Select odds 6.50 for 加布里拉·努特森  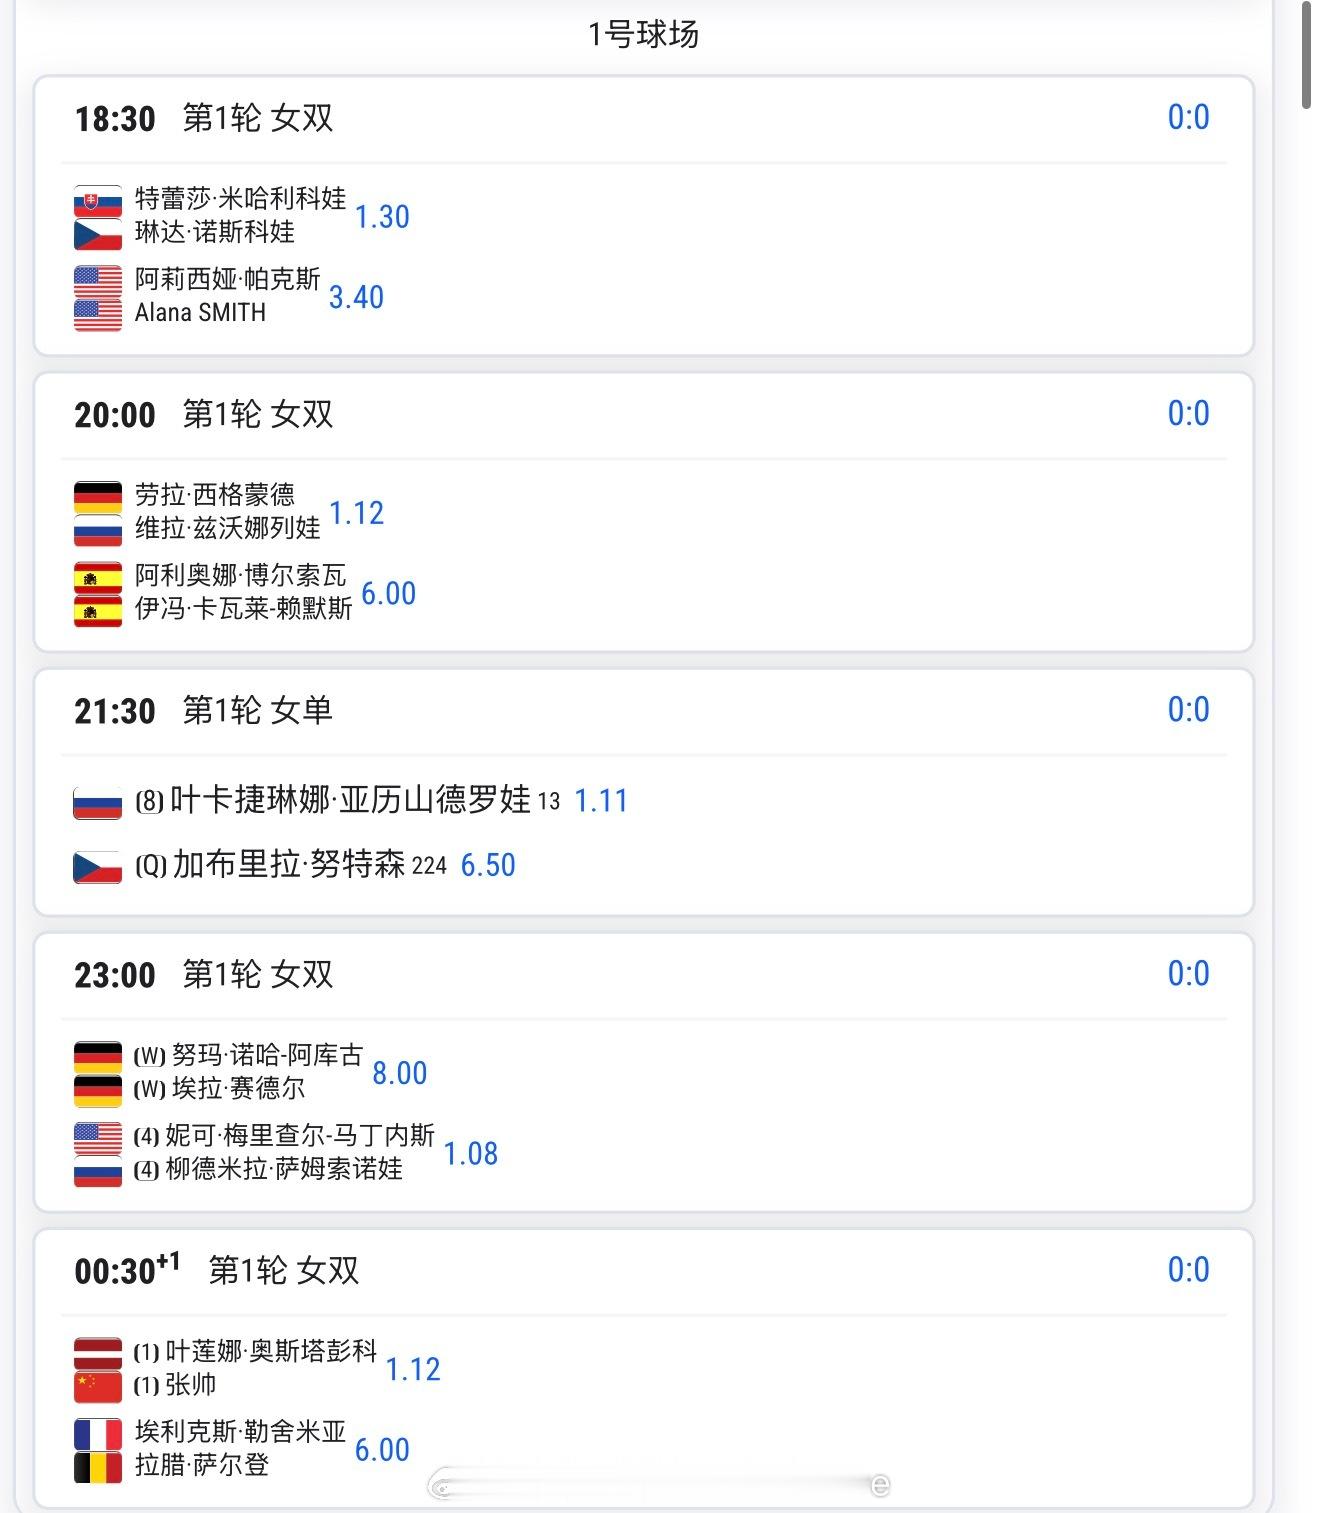point(488,866)
